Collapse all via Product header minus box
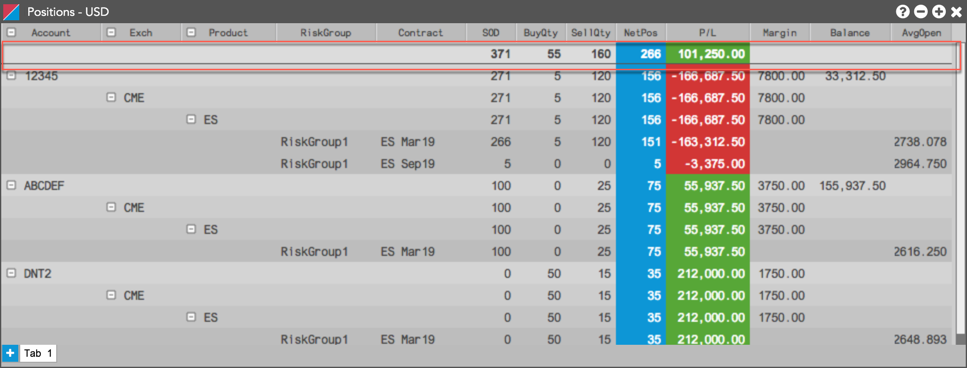This screenshot has width=967, height=368. [191, 32]
